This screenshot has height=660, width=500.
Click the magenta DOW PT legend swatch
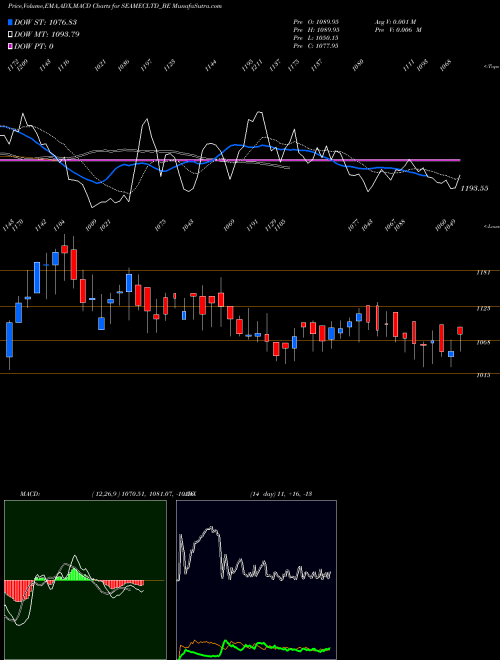click(x=10, y=47)
